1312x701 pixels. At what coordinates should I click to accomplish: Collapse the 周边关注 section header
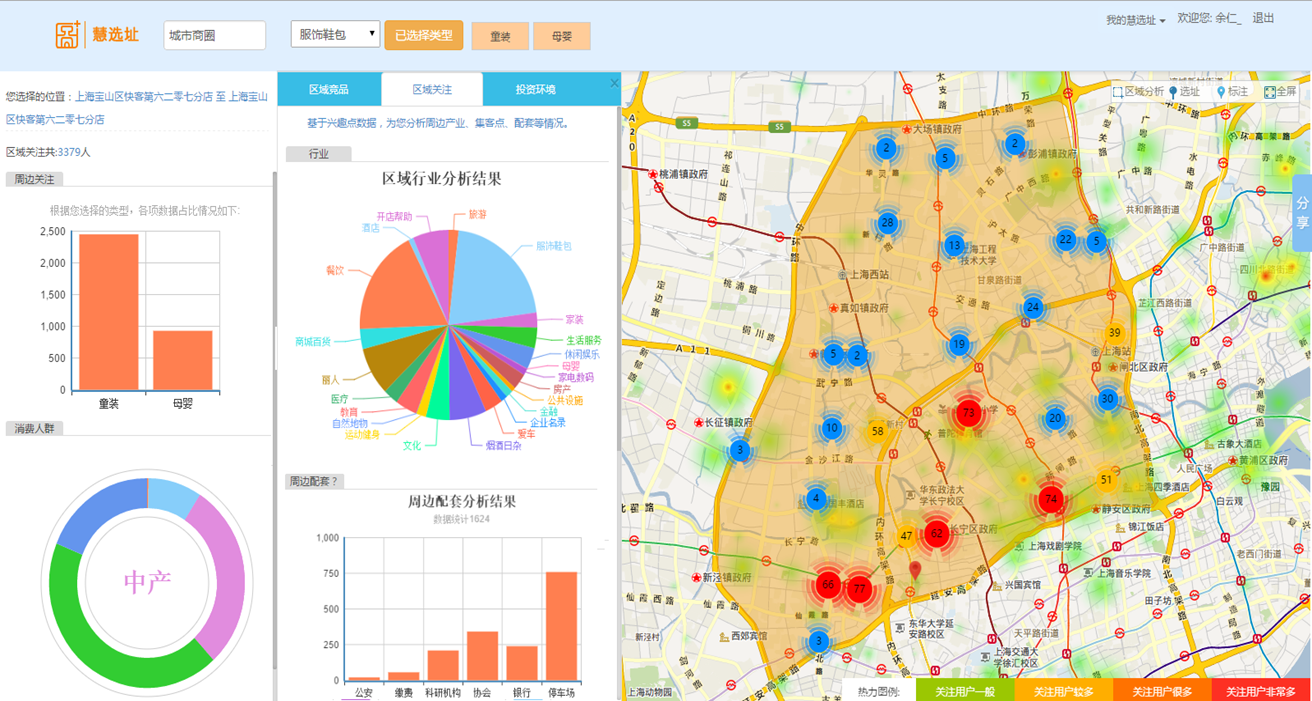(x=35, y=179)
